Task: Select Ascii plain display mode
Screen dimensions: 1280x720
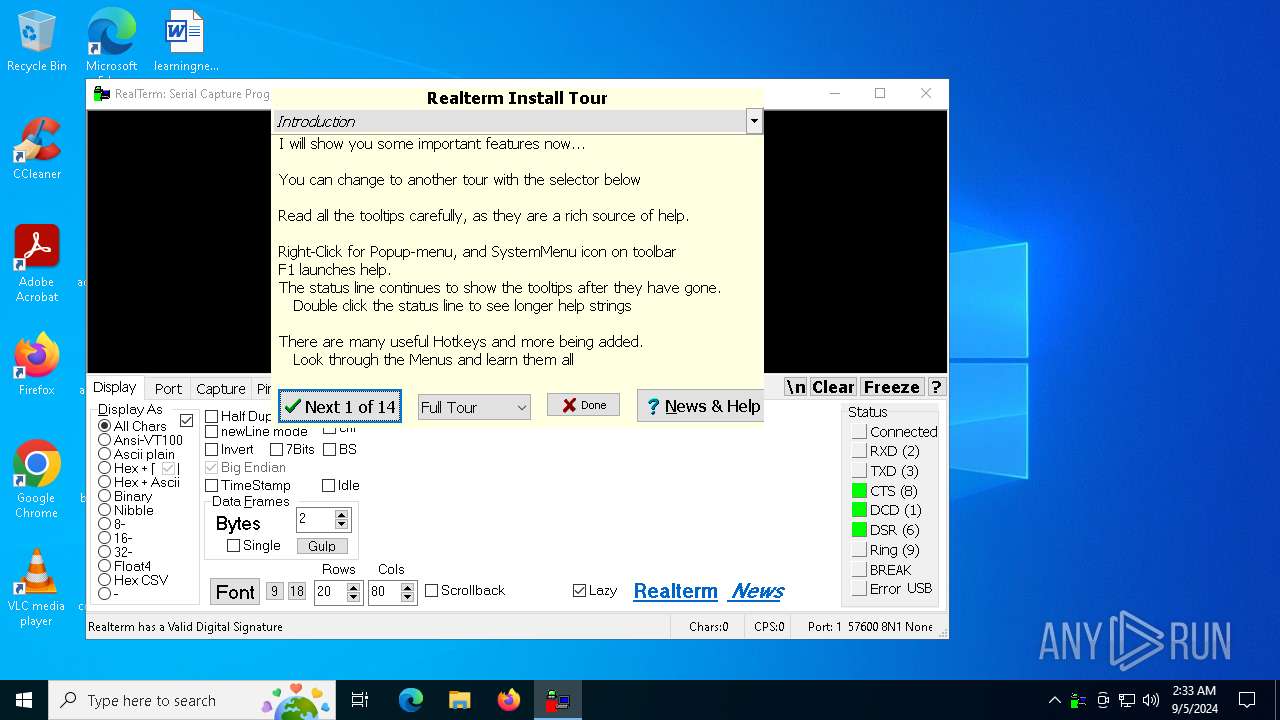Action: click(105, 454)
